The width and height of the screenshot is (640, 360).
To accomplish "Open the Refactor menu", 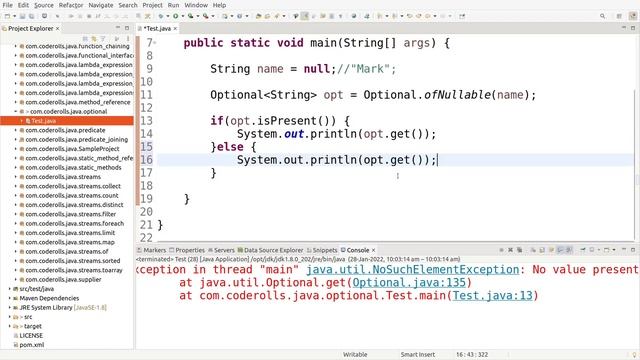I will click(71, 5).
